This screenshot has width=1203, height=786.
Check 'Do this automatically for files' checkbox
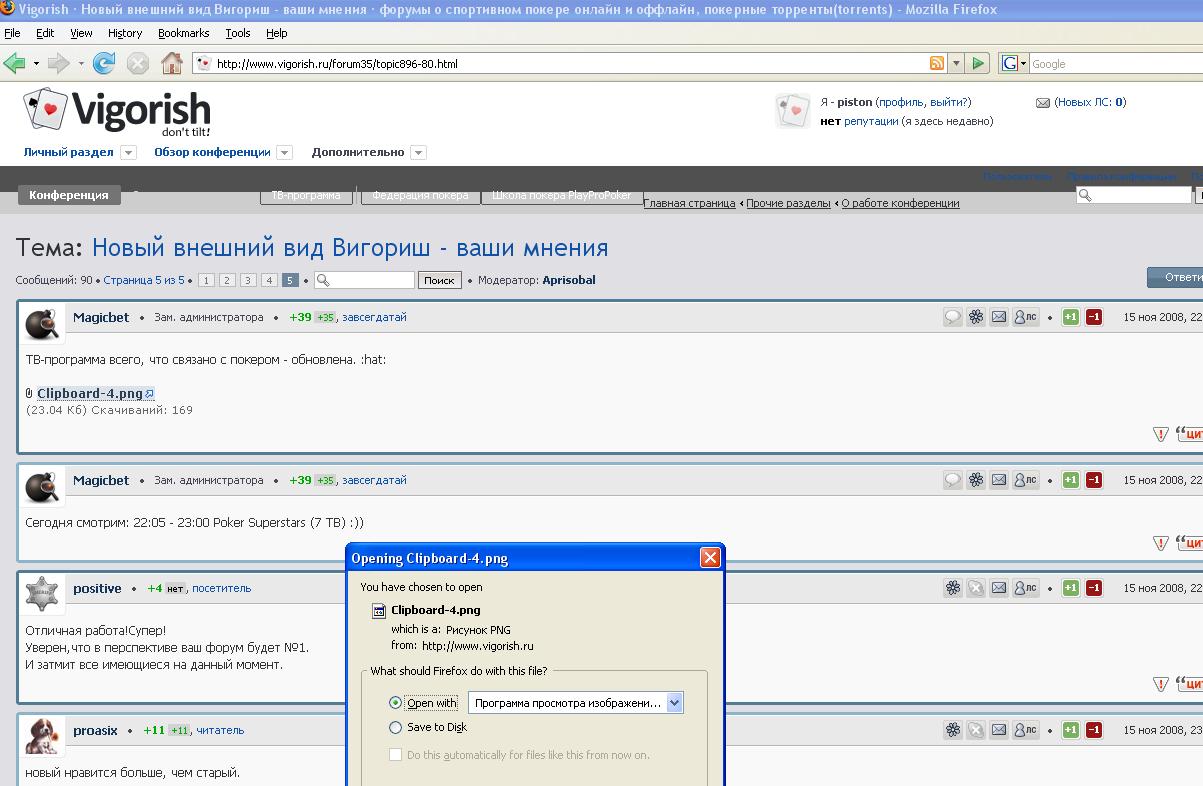click(x=396, y=755)
